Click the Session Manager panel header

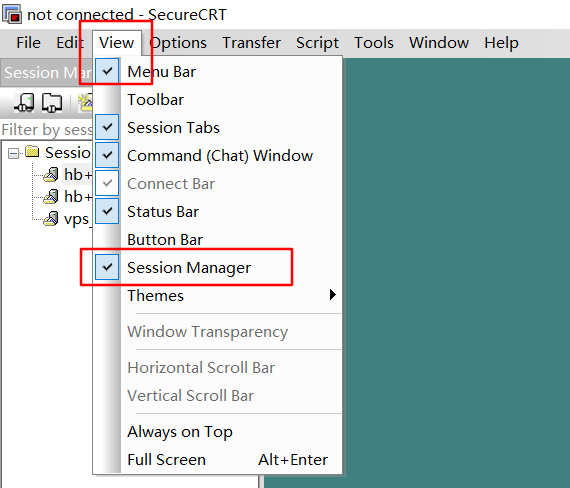pos(47,73)
